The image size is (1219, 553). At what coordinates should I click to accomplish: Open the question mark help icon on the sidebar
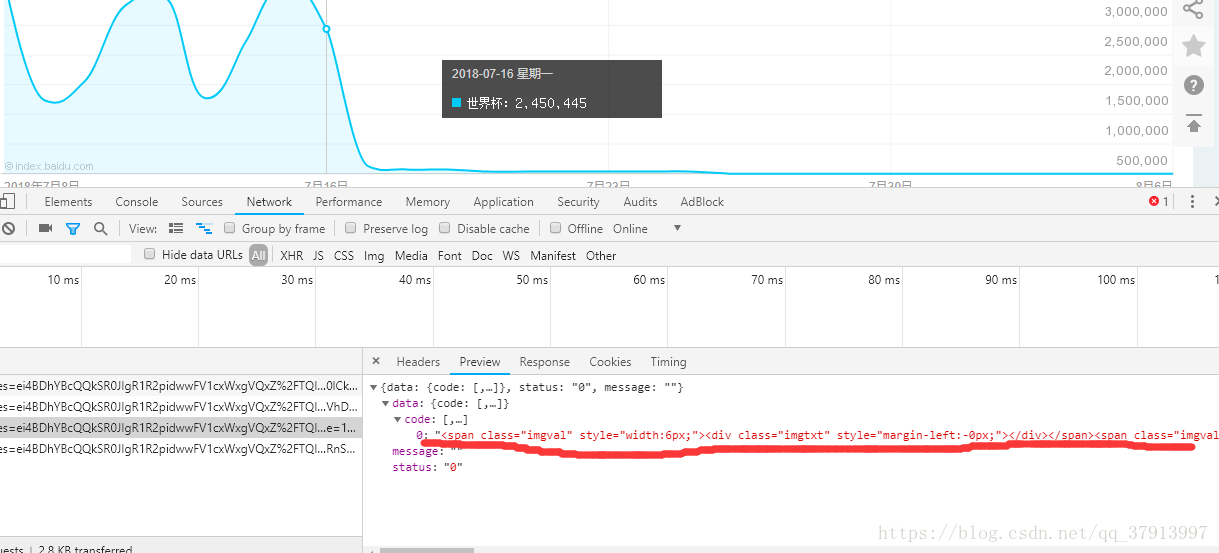pos(1193,85)
